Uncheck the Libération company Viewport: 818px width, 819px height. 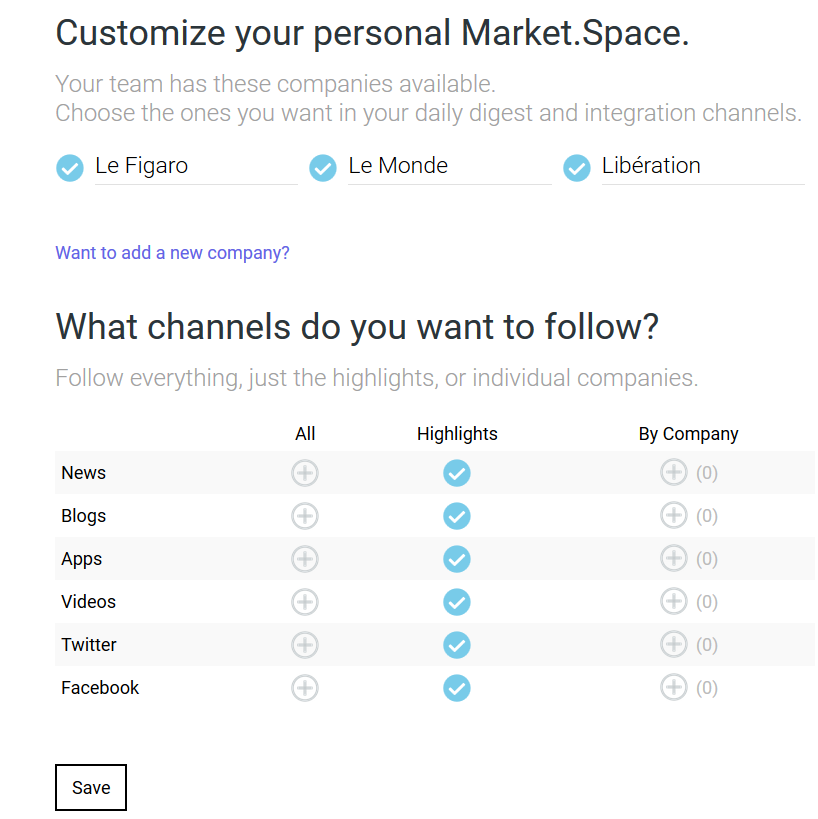tap(577, 168)
